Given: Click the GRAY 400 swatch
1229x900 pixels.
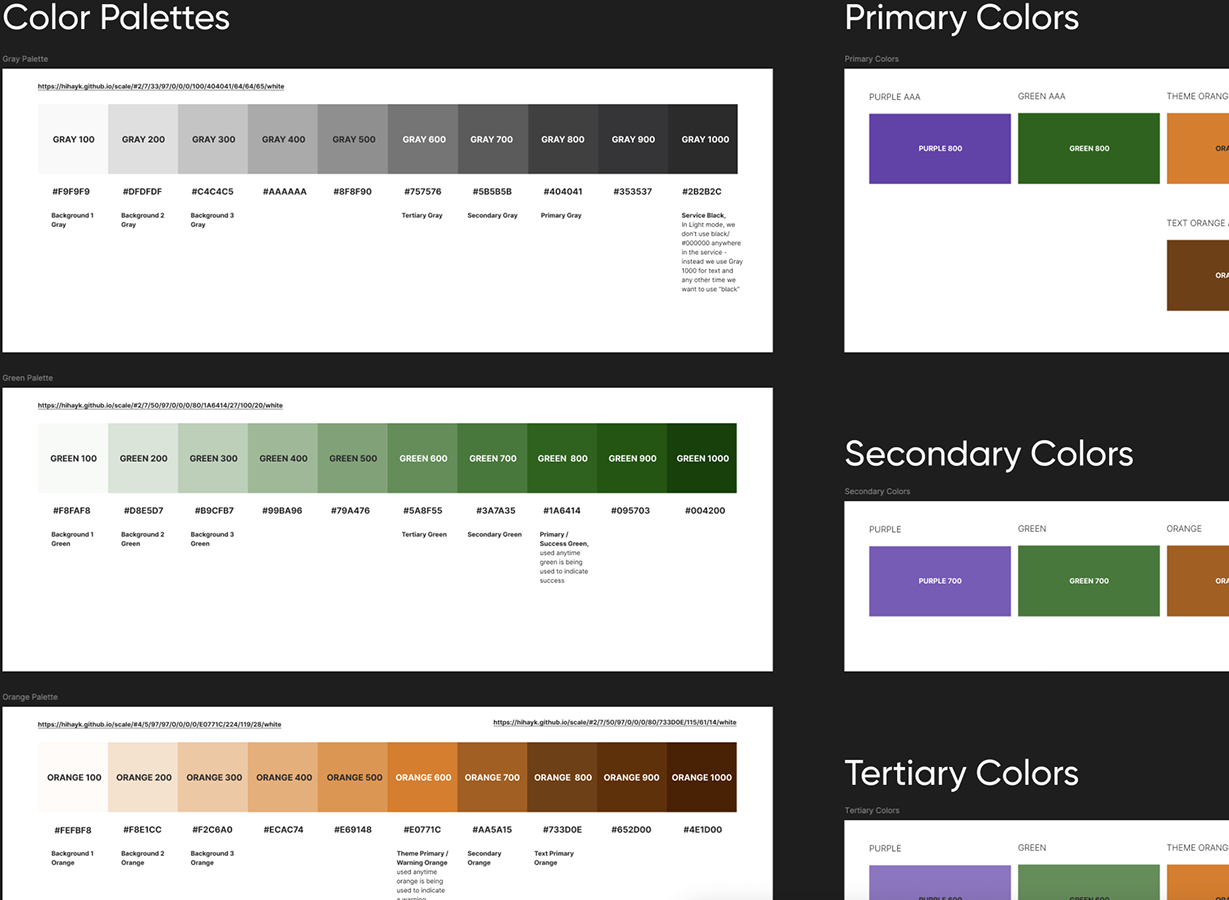Looking at the screenshot, I should (283, 139).
